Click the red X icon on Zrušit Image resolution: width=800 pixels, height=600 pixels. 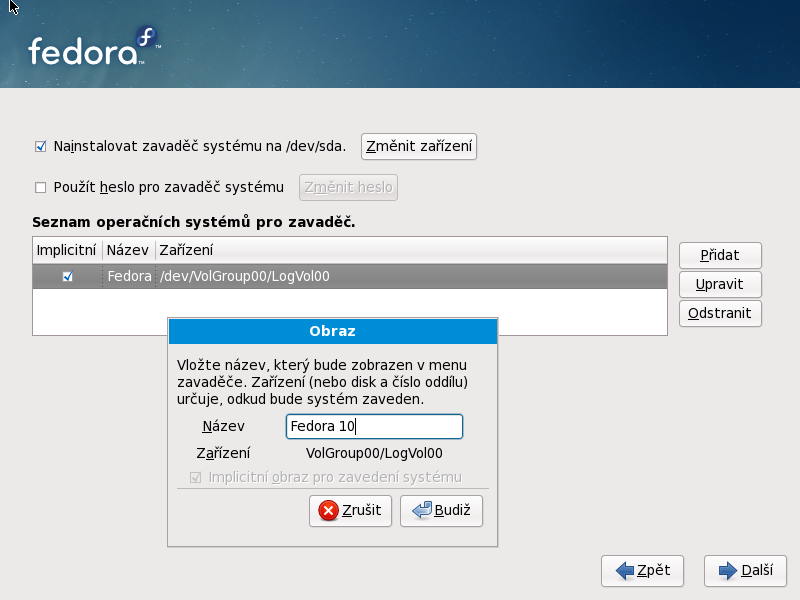pos(328,511)
